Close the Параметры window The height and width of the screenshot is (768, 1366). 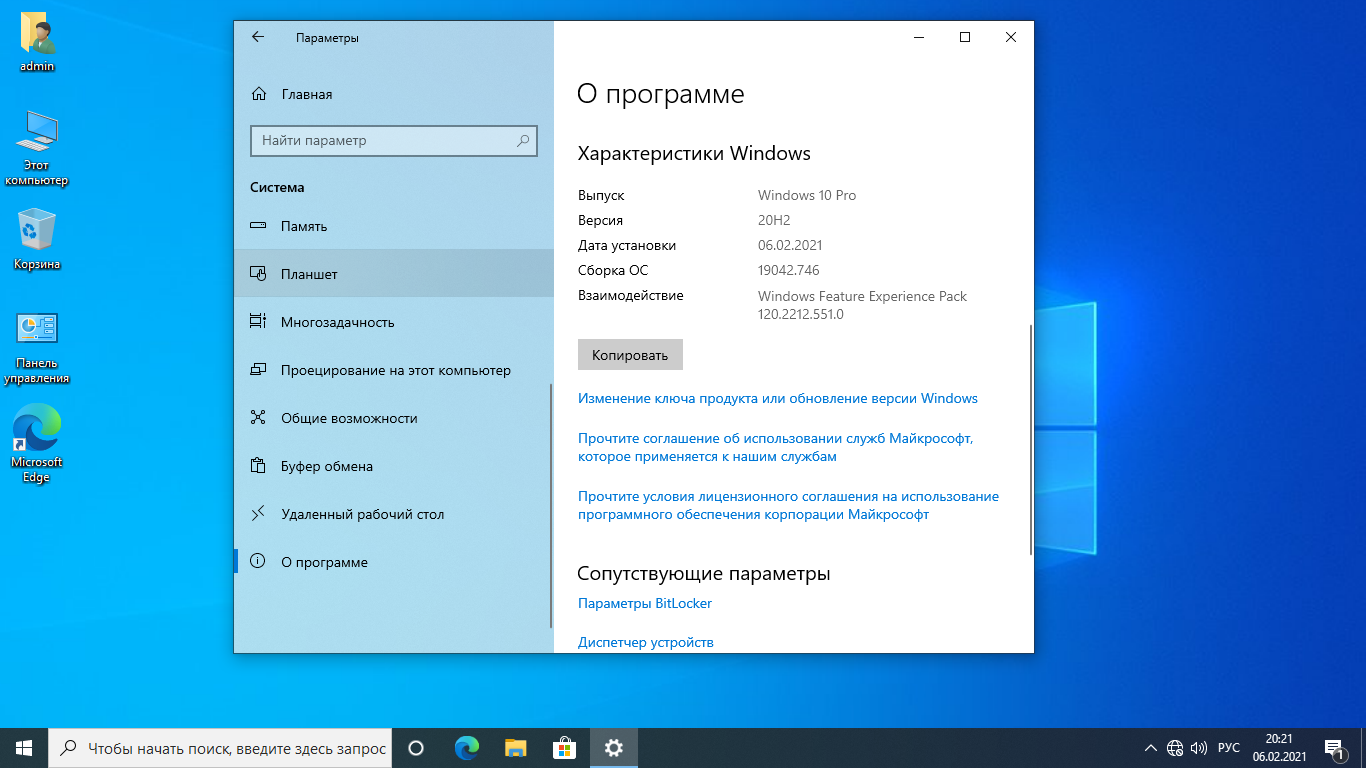point(1011,37)
